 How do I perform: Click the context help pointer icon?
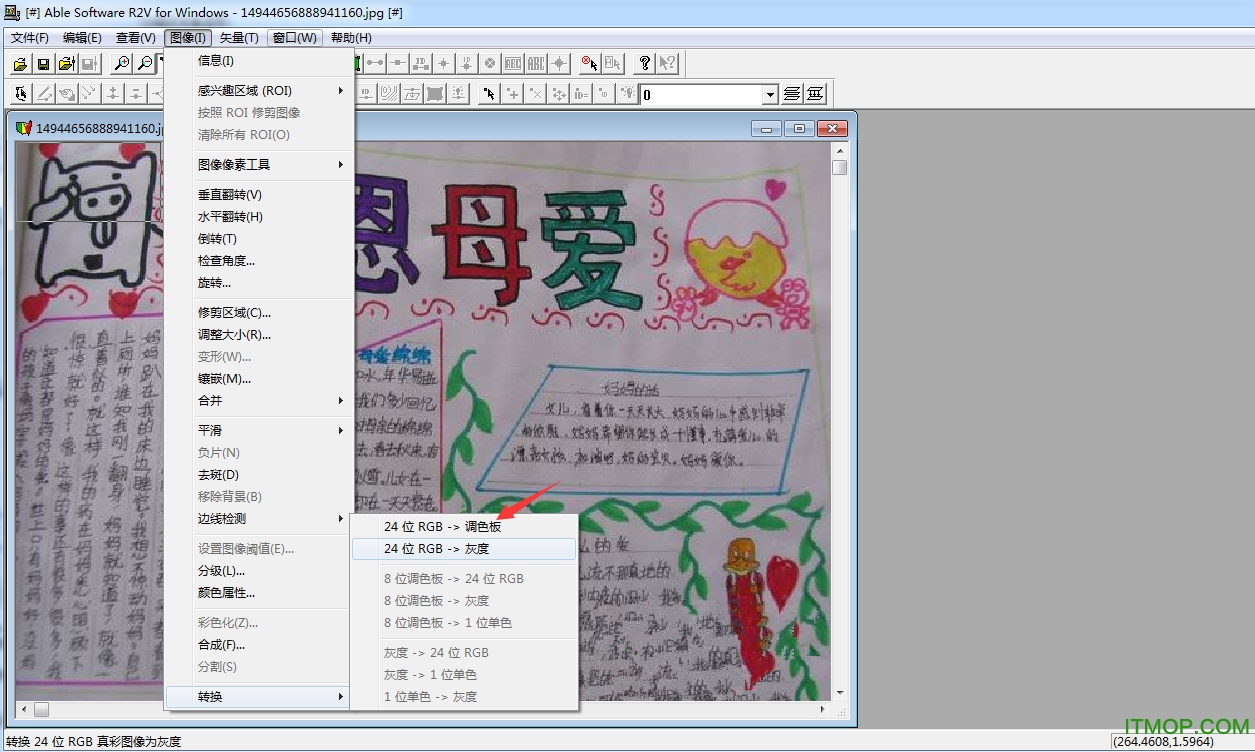click(x=668, y=63)
